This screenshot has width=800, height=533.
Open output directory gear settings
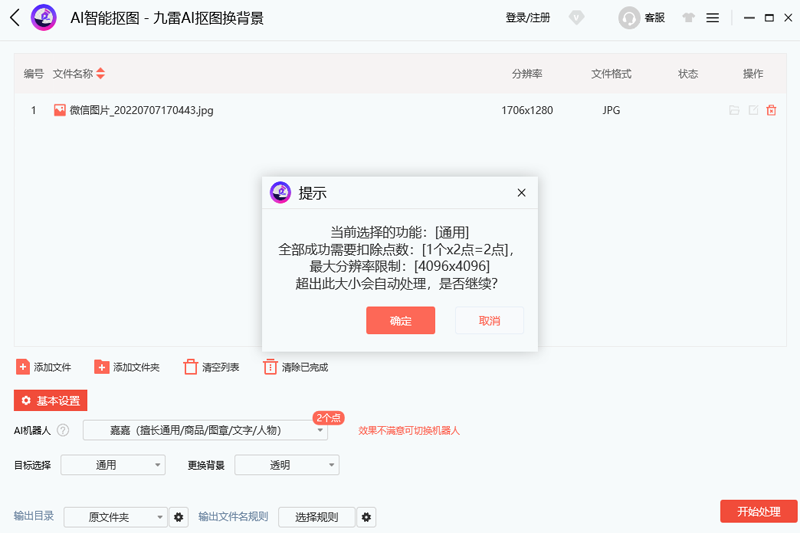179,517
